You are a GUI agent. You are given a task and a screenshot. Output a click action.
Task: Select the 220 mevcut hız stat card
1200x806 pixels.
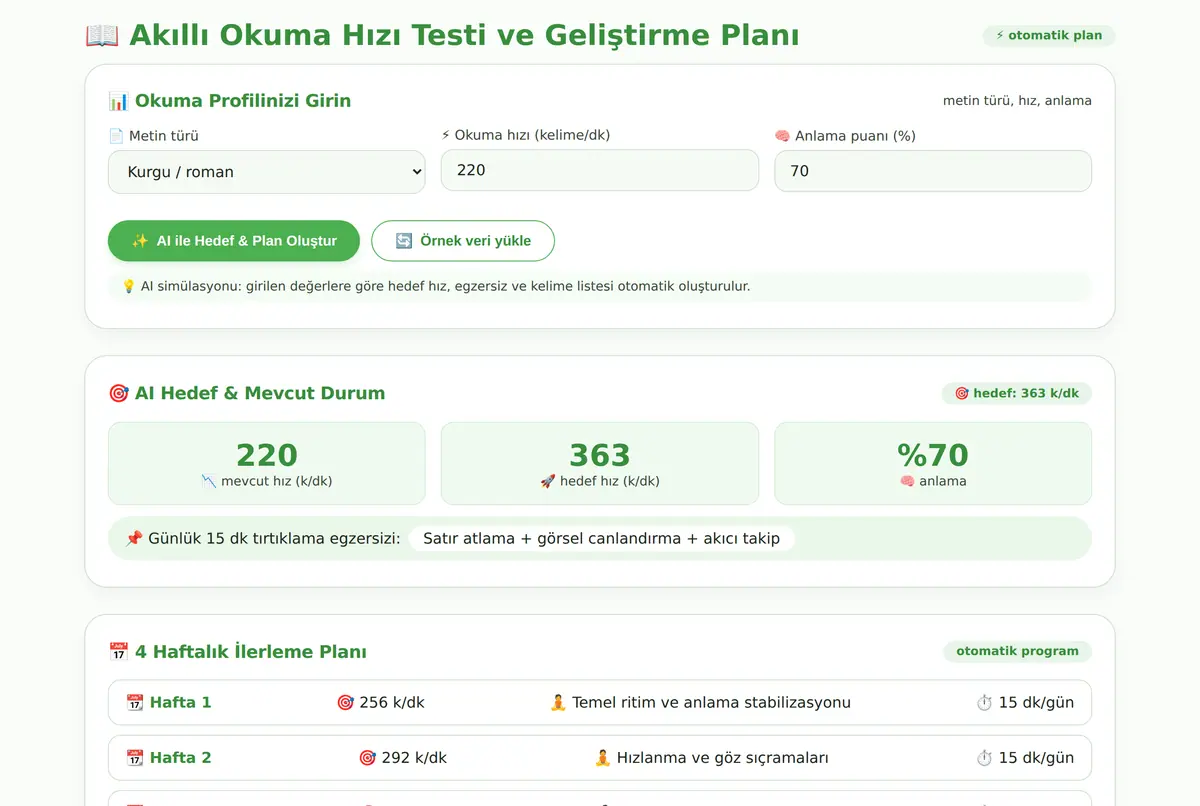pos(266,463)
